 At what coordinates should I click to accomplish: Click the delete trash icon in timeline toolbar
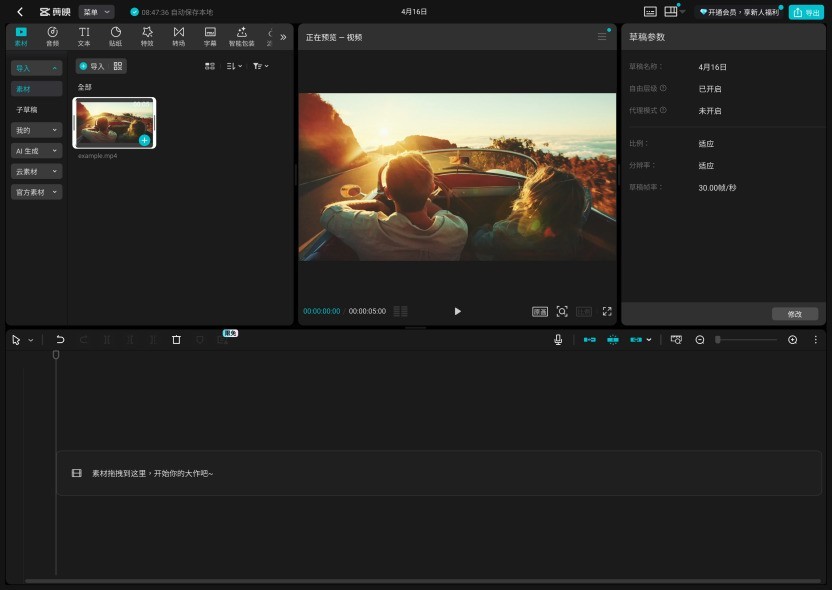(x=176, y=340)
